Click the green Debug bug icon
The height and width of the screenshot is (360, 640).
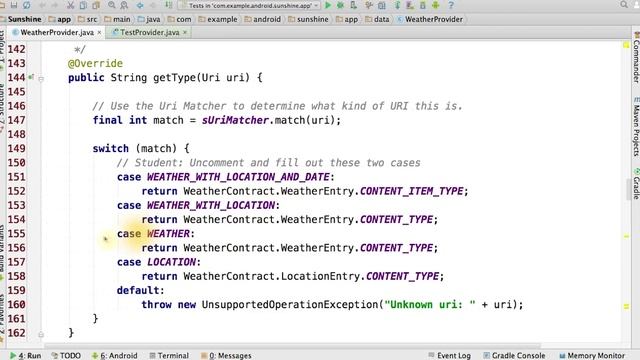coord(340,5)
